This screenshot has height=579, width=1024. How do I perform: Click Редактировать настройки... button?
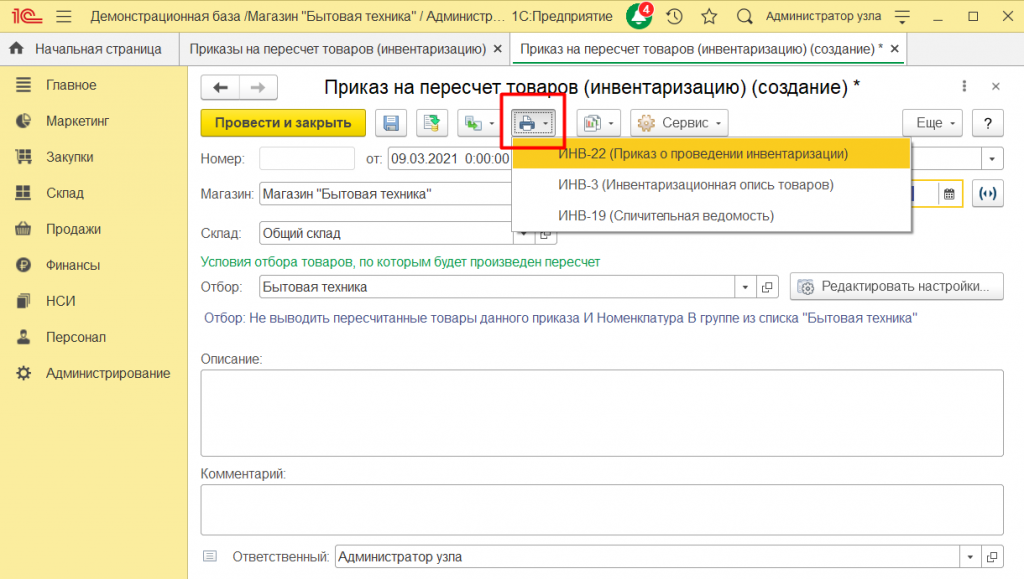point(897,287)
